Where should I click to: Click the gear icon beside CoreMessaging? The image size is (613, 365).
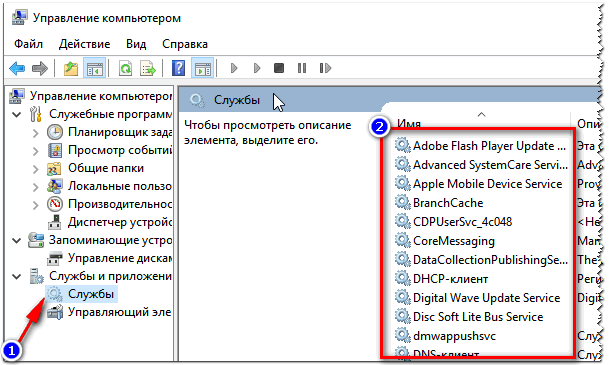tap(402, 240)
